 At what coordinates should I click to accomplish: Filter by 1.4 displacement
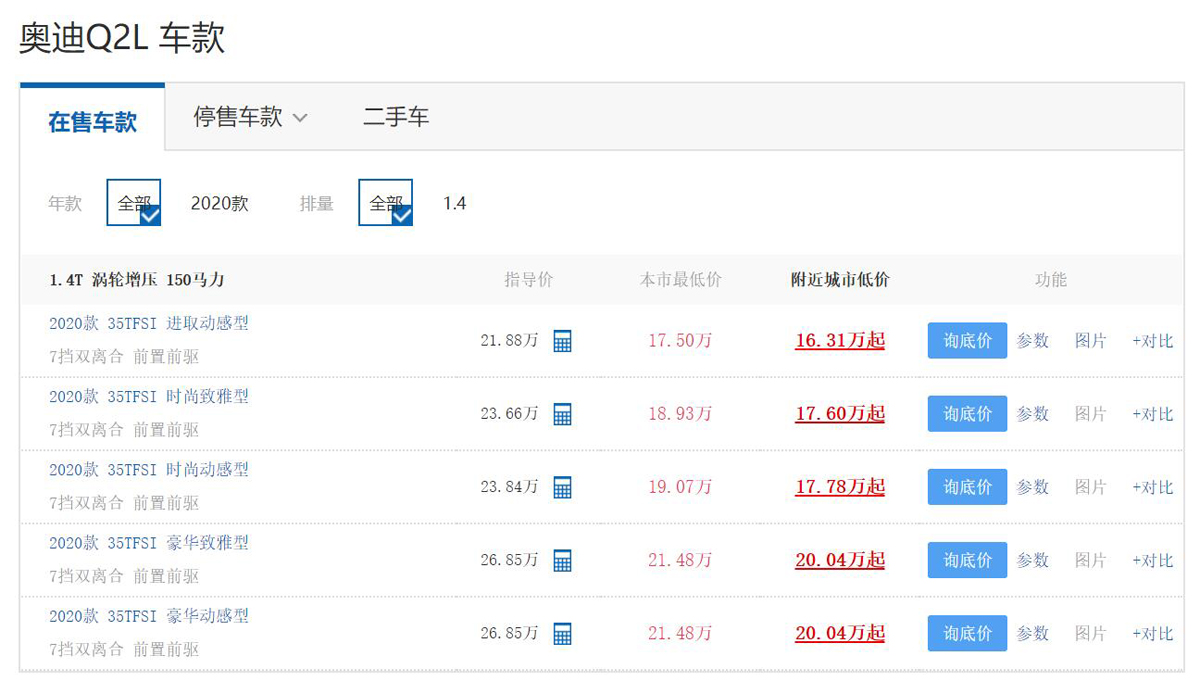pyautogui.click(x=455, y=203)
